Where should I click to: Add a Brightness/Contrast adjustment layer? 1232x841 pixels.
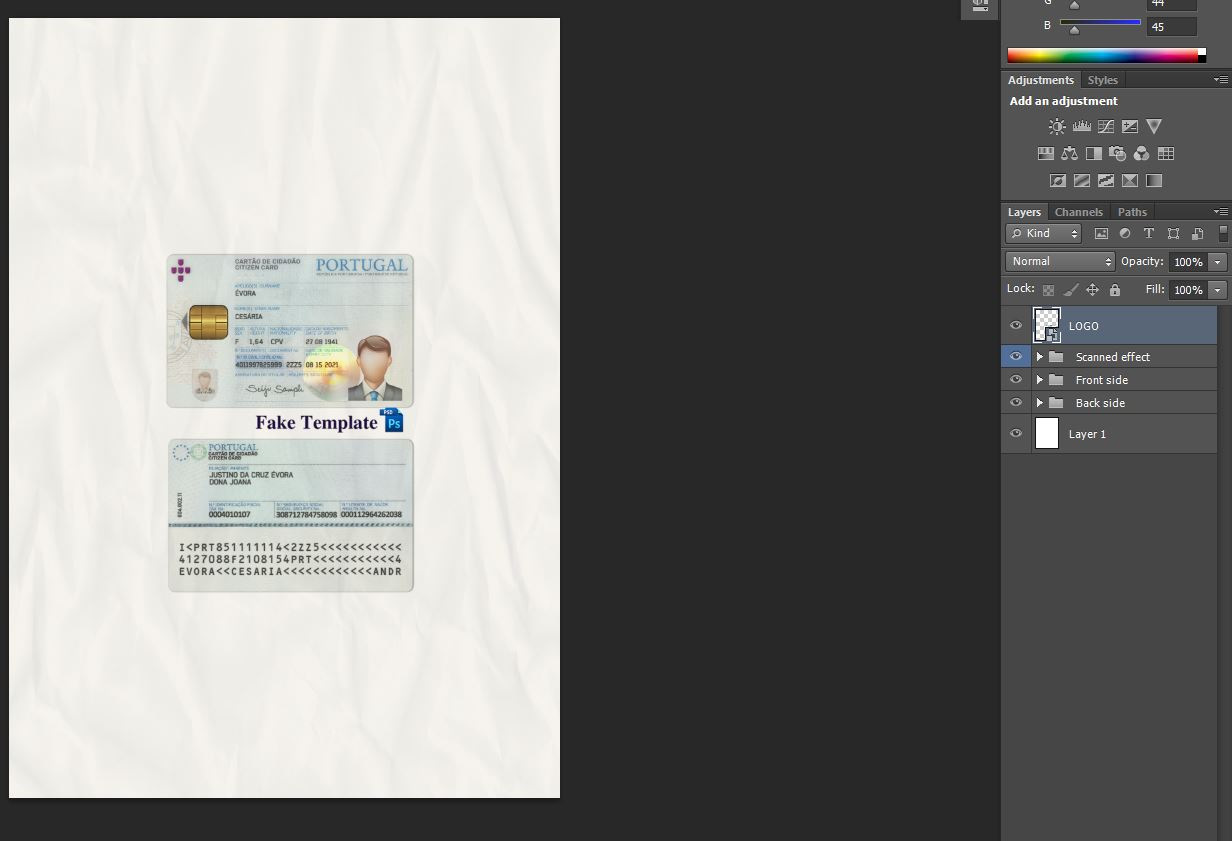1057,126
